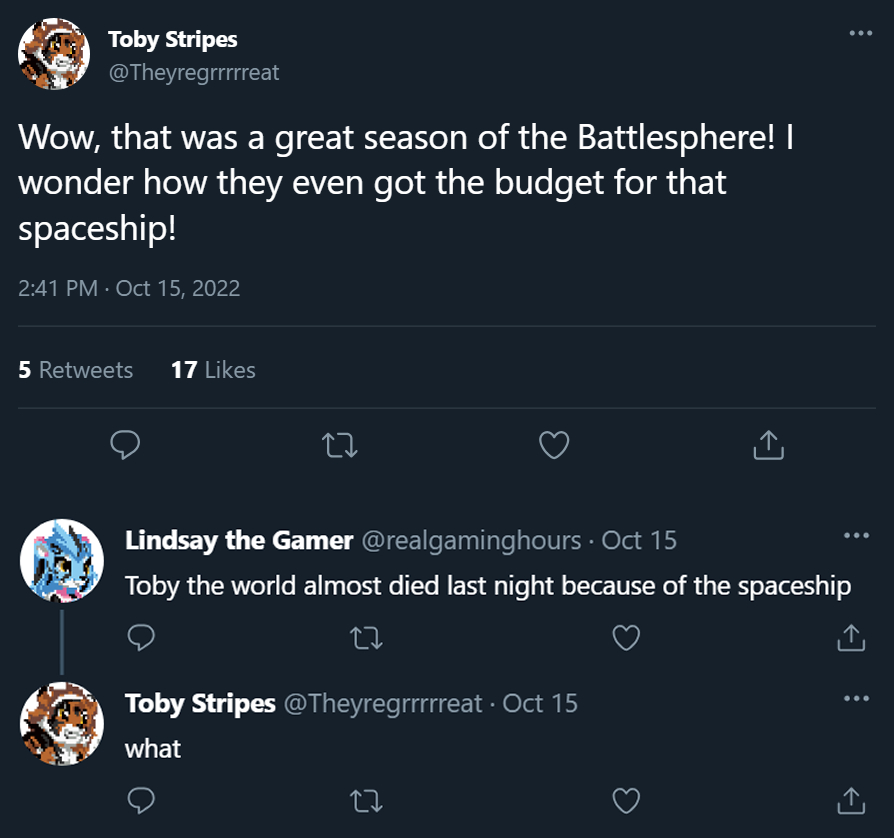Screen dimensions: 894x838
Task: View the 17 Likes list
Action: click(213, 370)
